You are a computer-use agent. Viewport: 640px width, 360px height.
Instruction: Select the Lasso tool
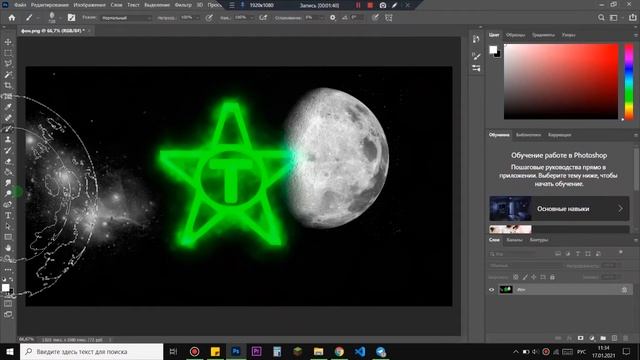pyautogui.click(x=8, y=64)
